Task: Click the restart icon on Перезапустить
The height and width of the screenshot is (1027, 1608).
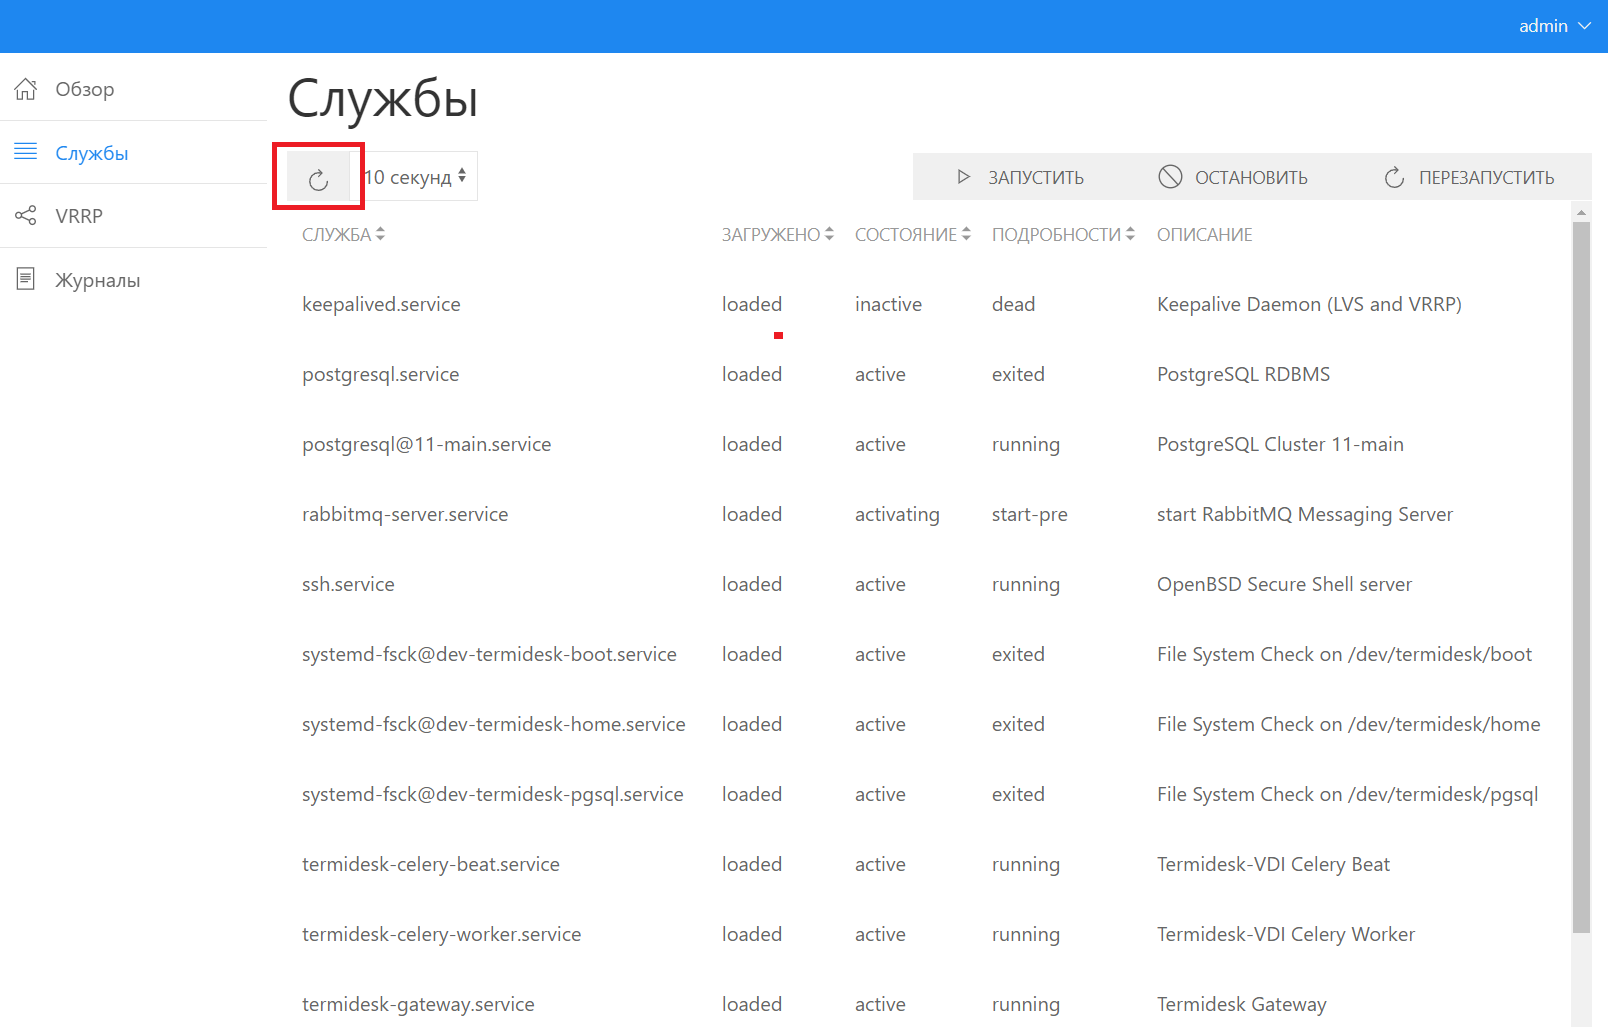Action: pyautogui.click(x=1394, y=178)
